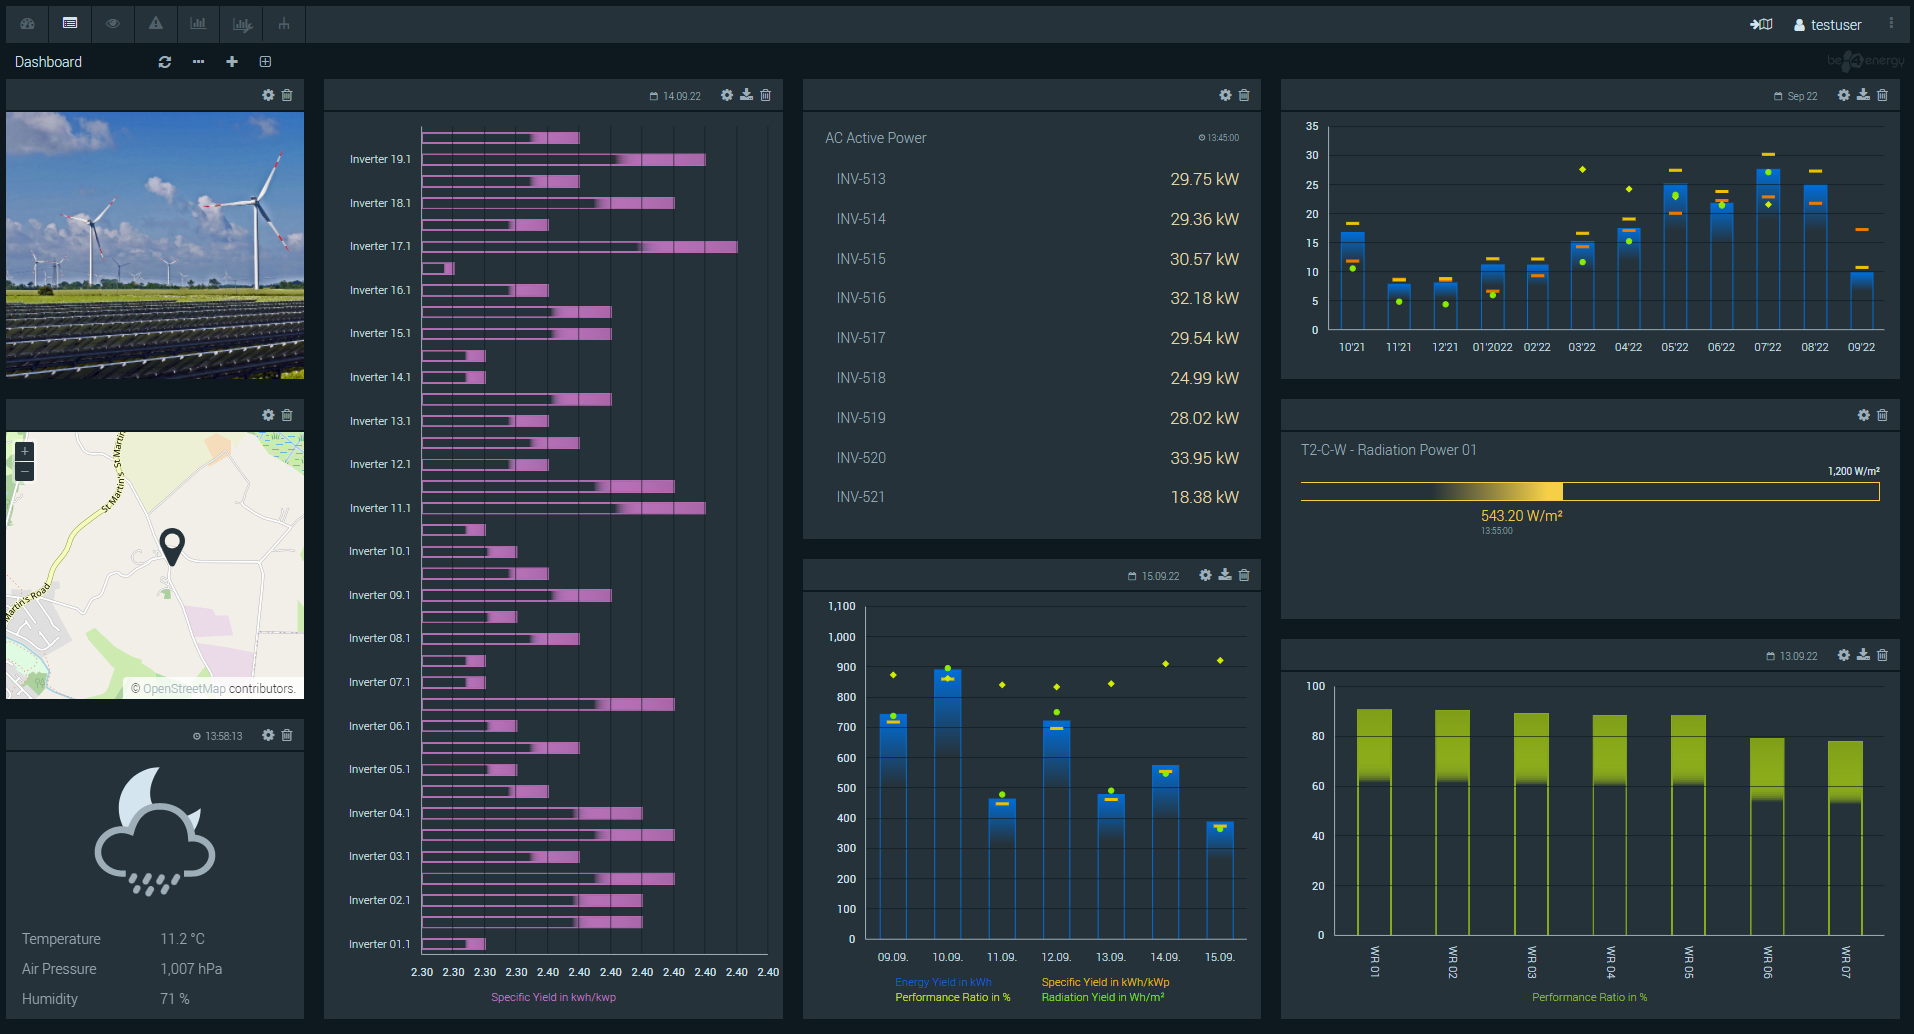1914x1034 pixels.
Task: Download the inverter specific yield chart
Action: 746,95
